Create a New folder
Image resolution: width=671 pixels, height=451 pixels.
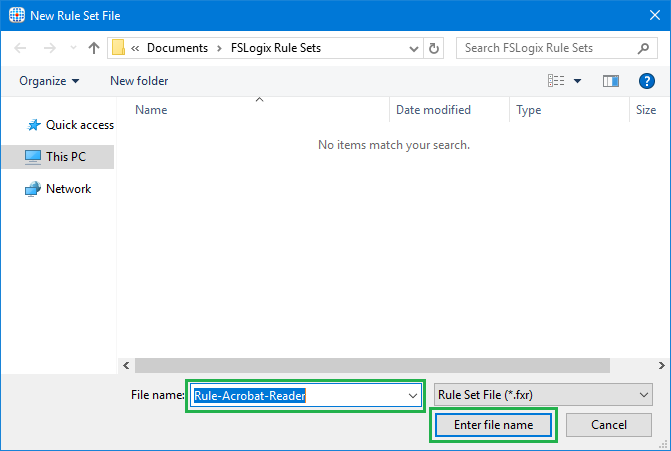139,81
